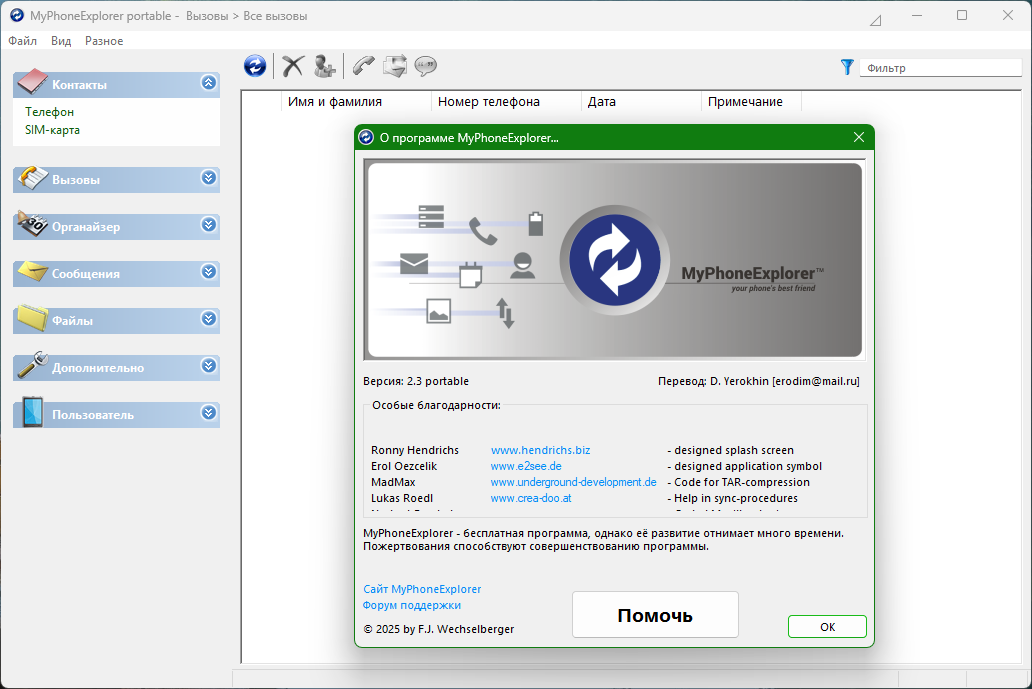The height and width of the screenshot is (689, 1032).
Task: Select SIM-карта under Контакты
Action: pyautogui.click(x=52, y=130)
